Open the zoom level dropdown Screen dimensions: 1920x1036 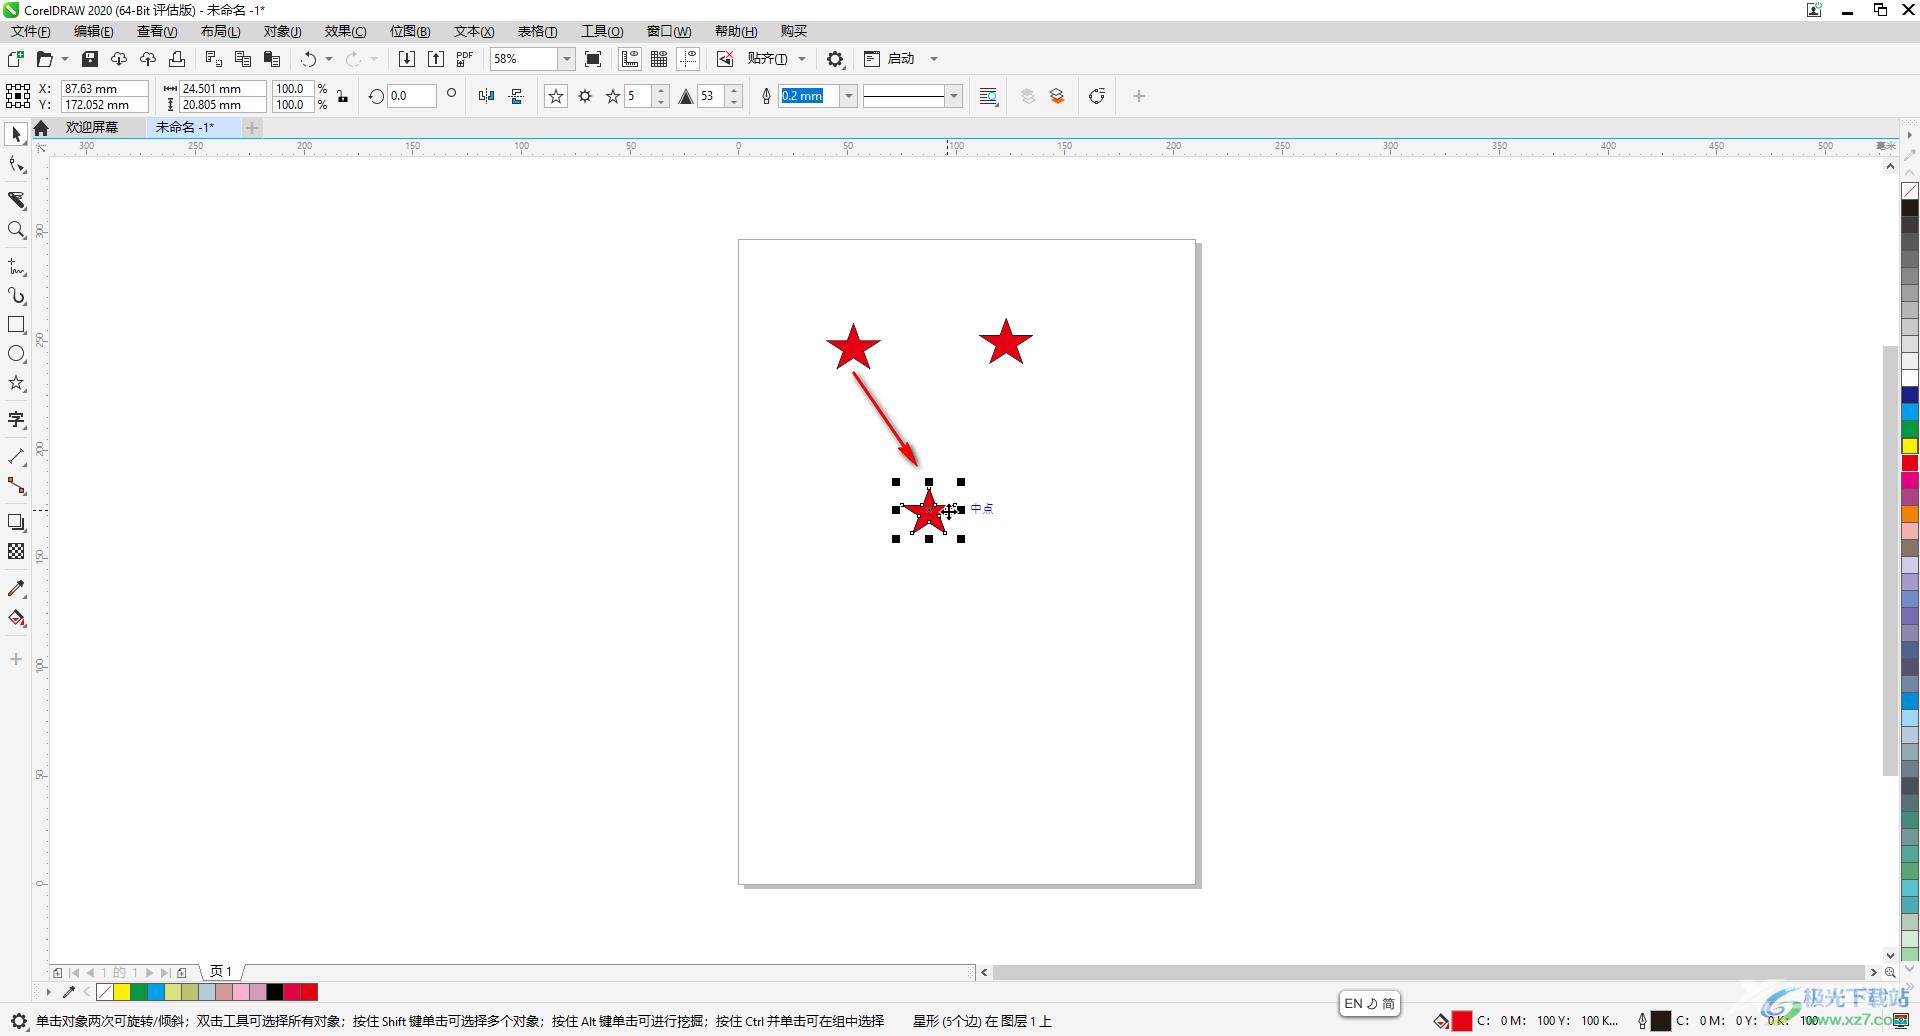tap(566, 59)
